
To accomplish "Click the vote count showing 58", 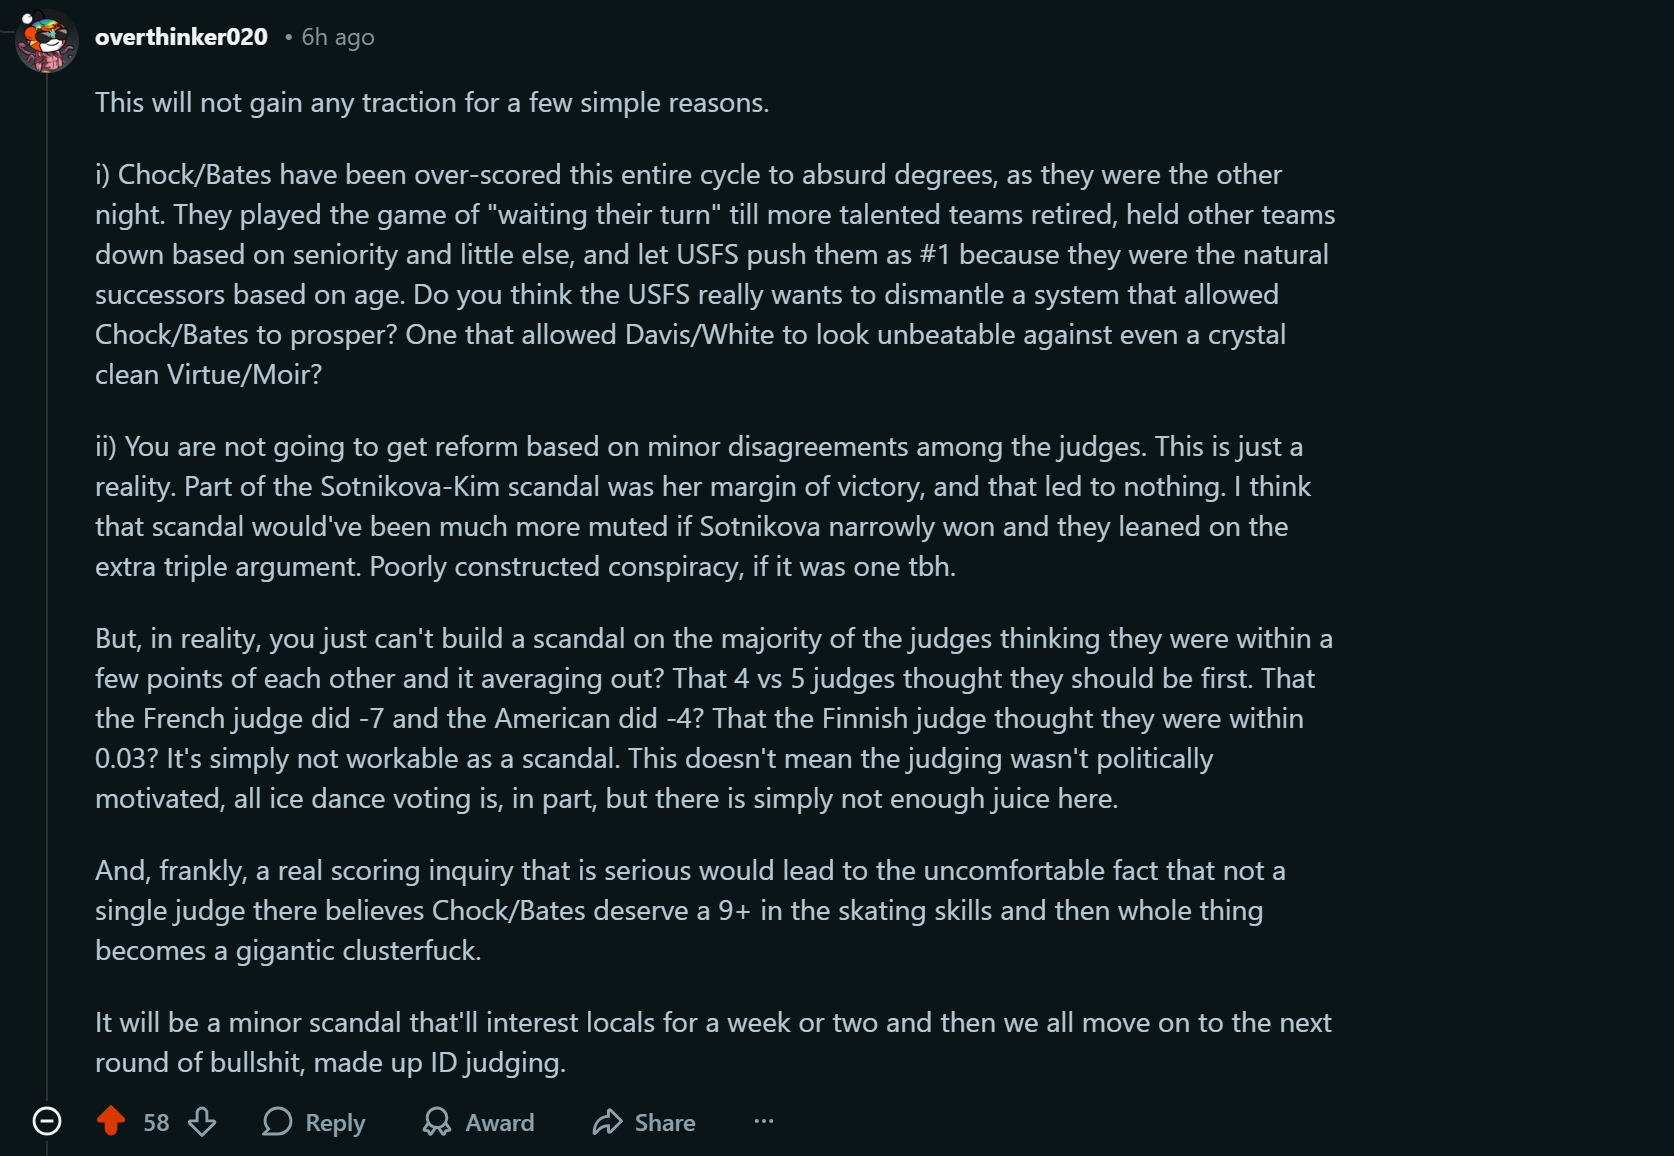I will tap(156, 1123).
